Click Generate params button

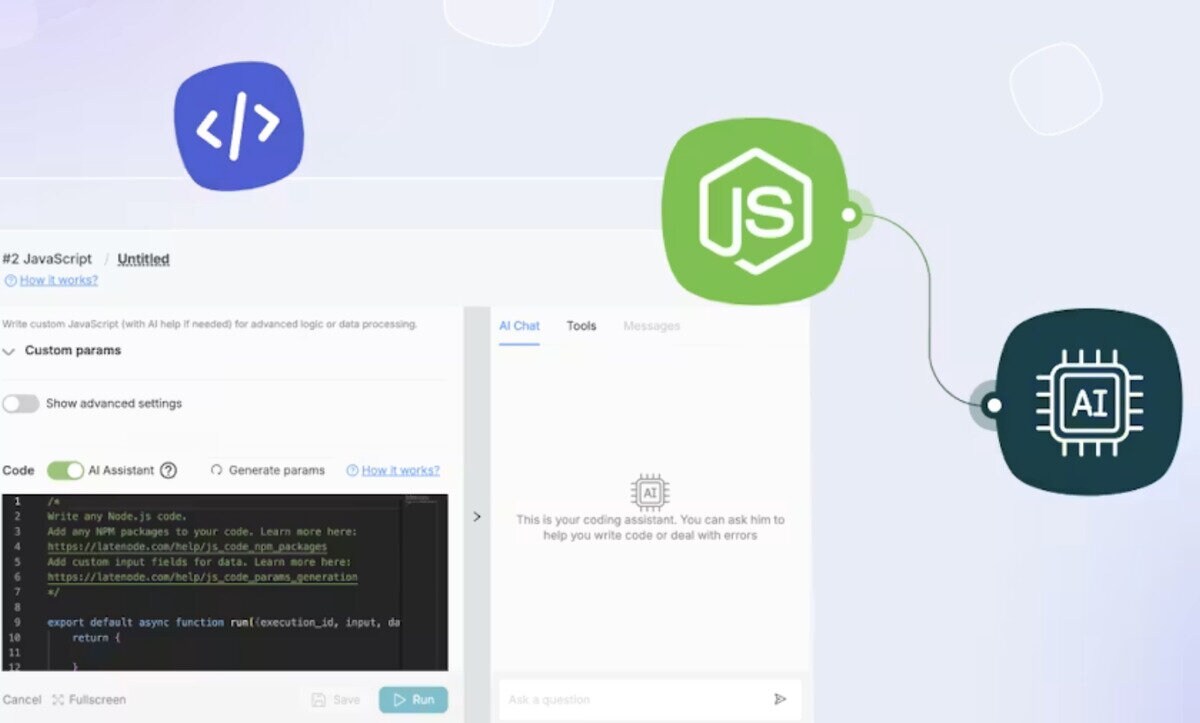point(267,470)
